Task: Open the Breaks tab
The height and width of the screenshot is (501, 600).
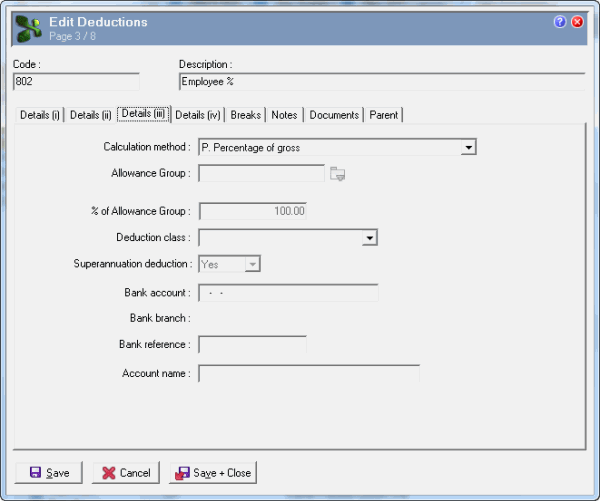Action: click(x=246, y=115)
